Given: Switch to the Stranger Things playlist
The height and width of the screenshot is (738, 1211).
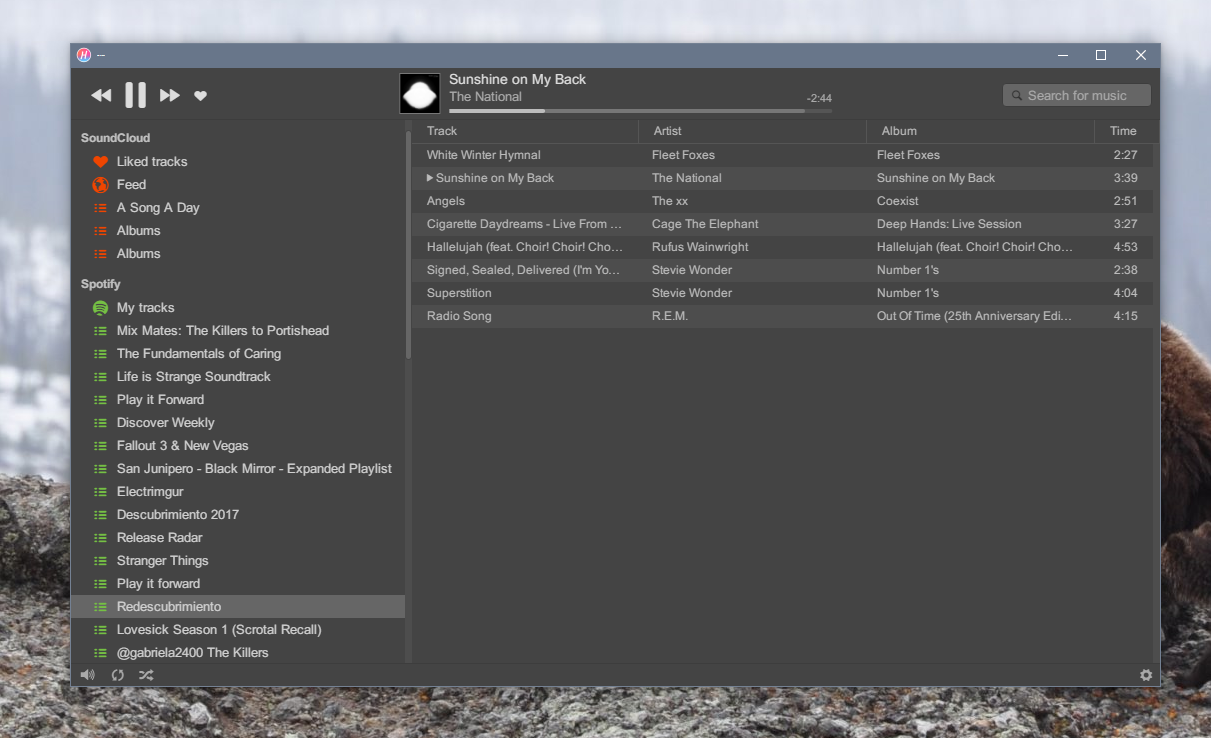Looking at the screenshot, I should click(162, 560).
